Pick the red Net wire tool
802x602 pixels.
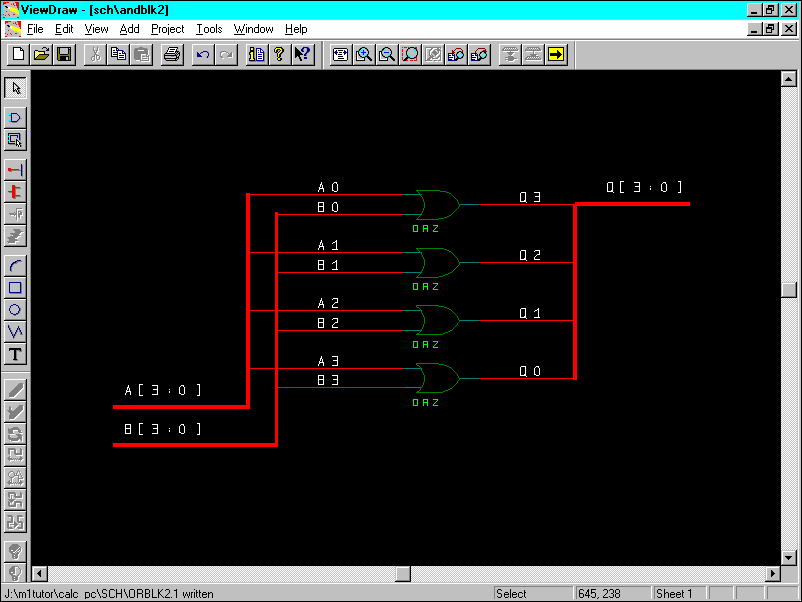15,170
